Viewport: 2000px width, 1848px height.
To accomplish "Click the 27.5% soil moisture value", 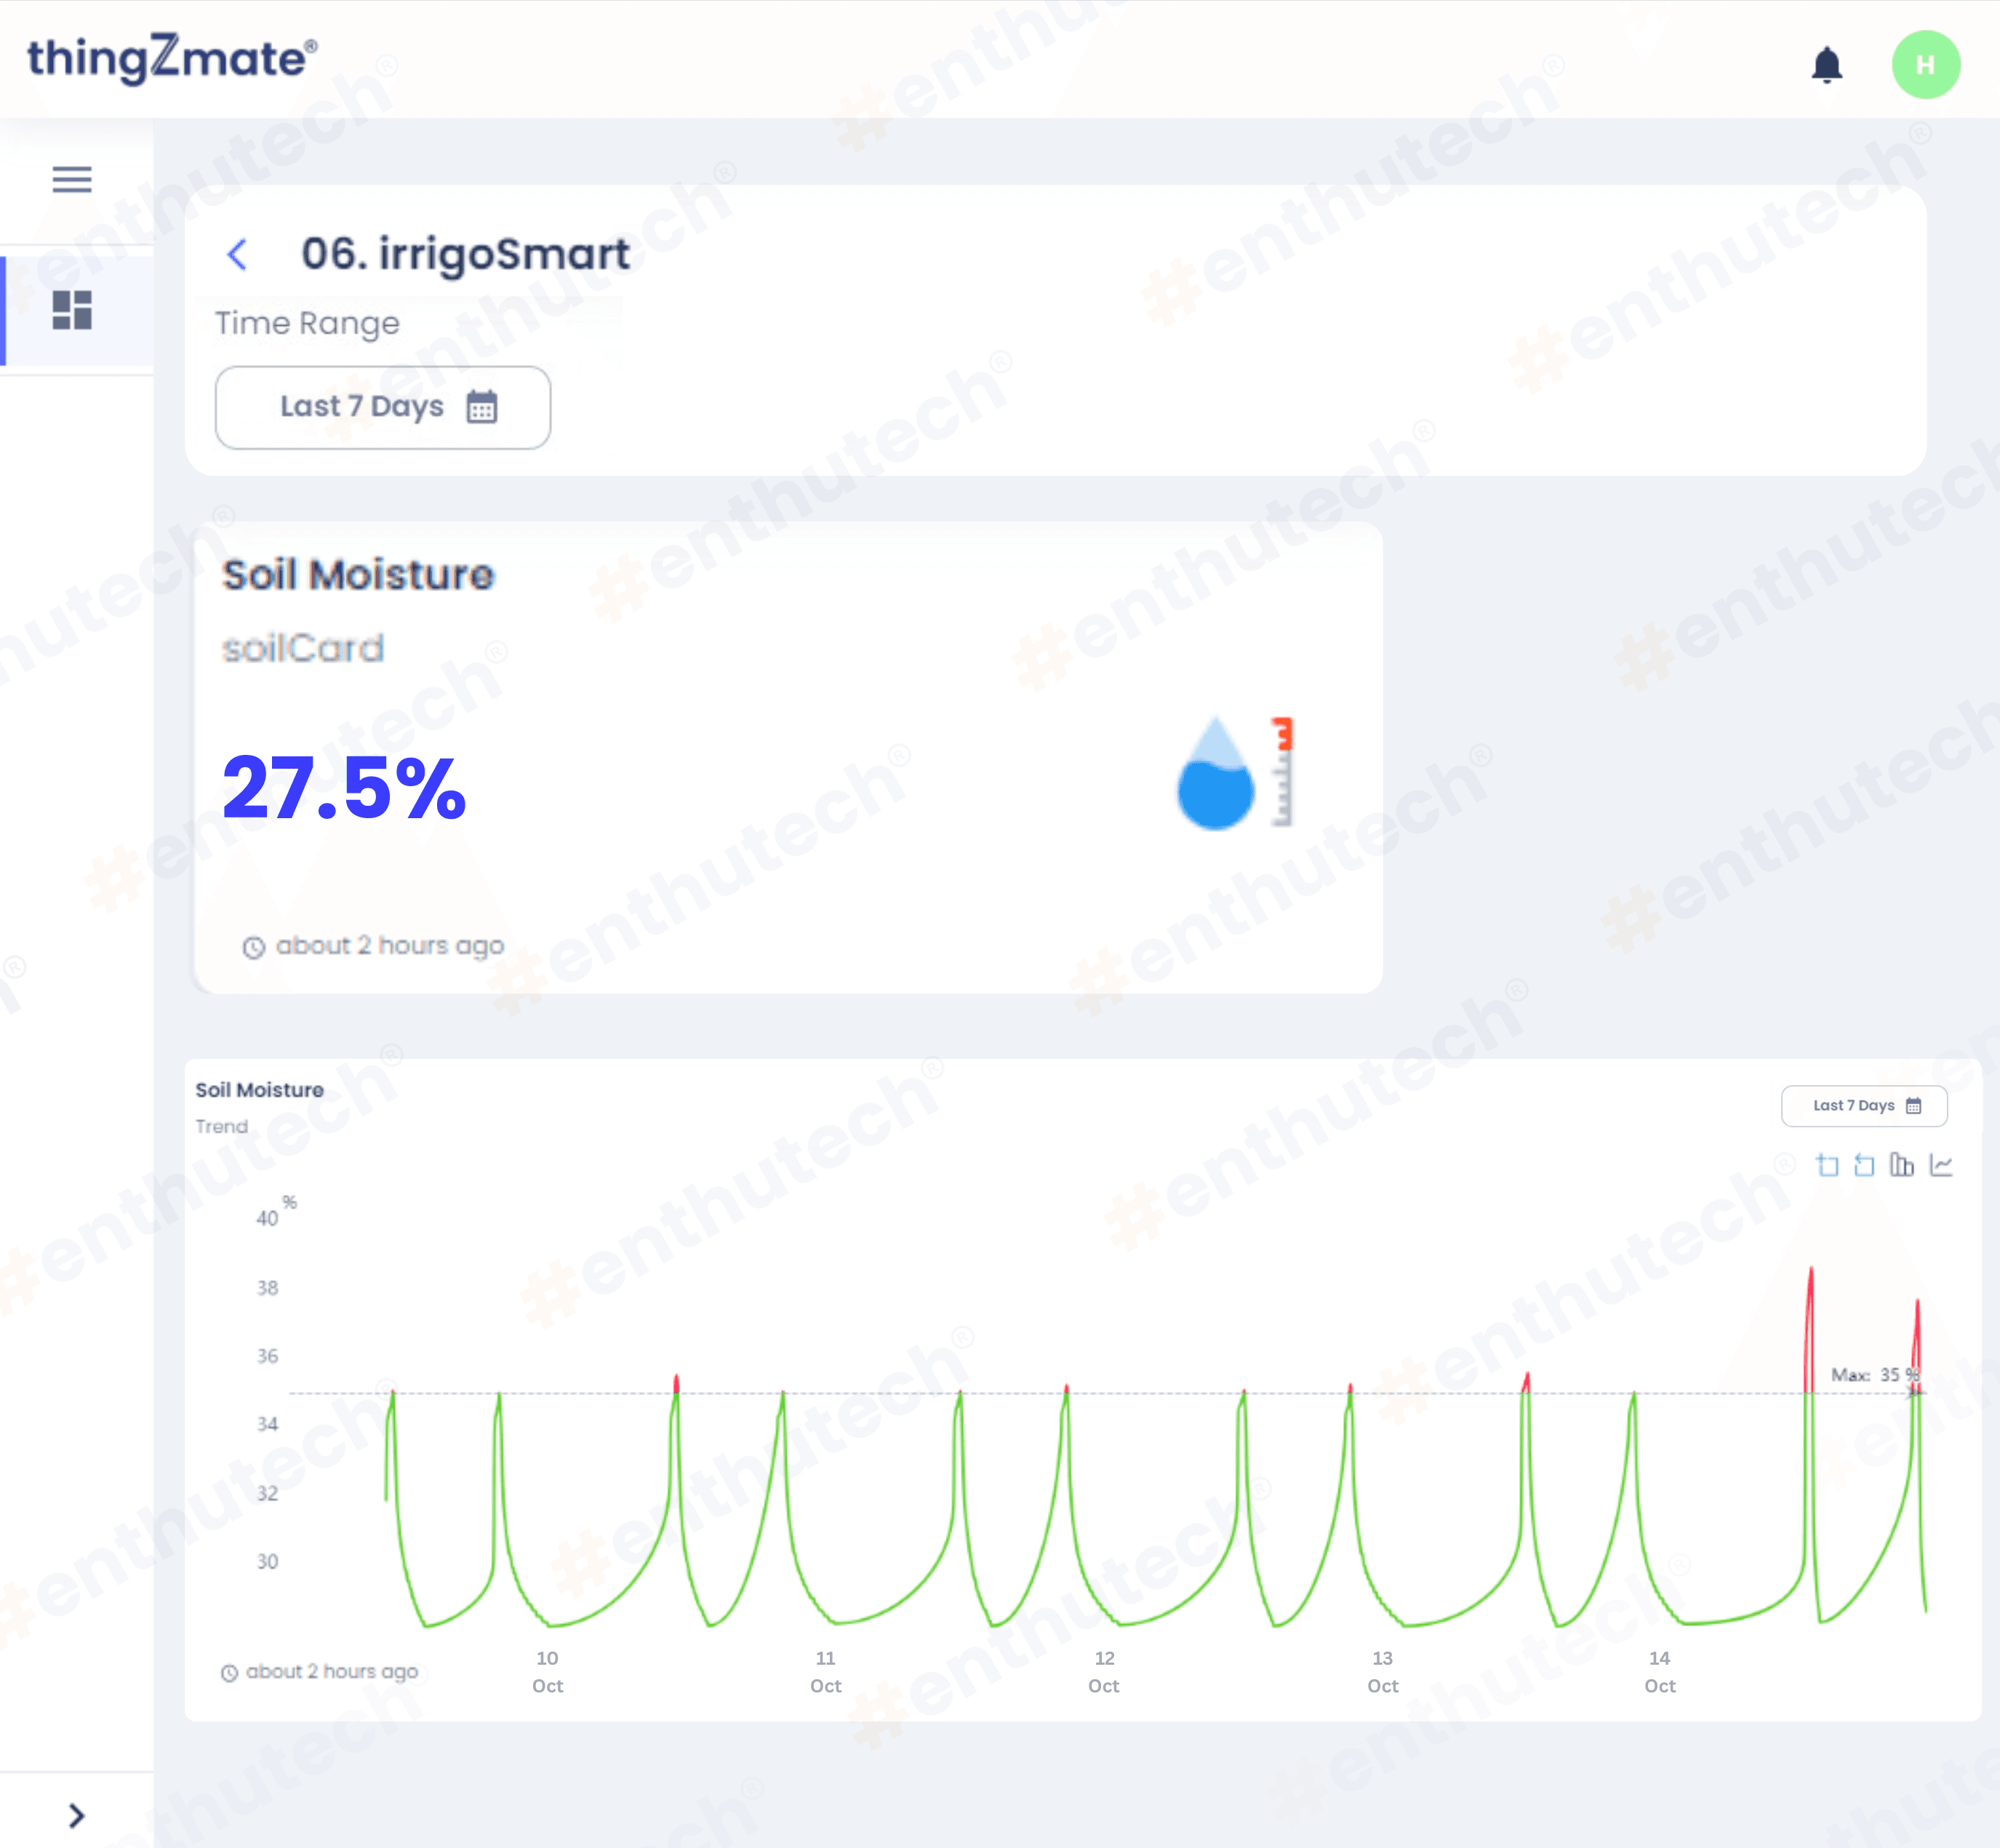I will point(344,788).
